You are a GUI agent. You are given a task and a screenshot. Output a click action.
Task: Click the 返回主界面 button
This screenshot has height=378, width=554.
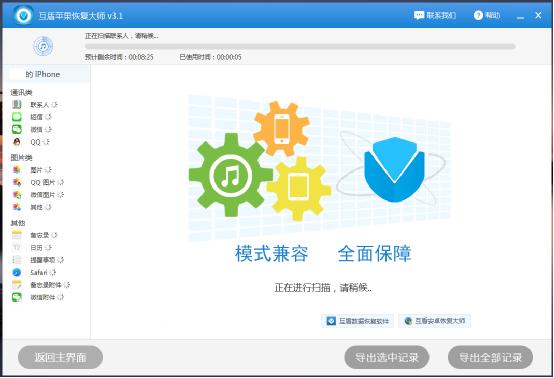pyautogui.click(x=60, y=357)
